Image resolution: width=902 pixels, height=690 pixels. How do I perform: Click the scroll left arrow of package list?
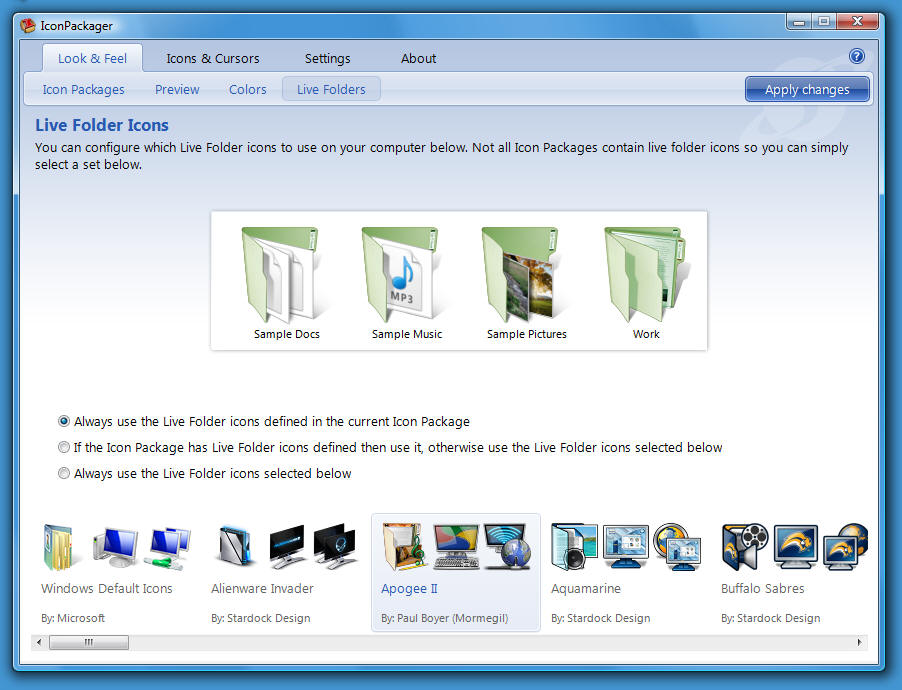coord(39,642)
